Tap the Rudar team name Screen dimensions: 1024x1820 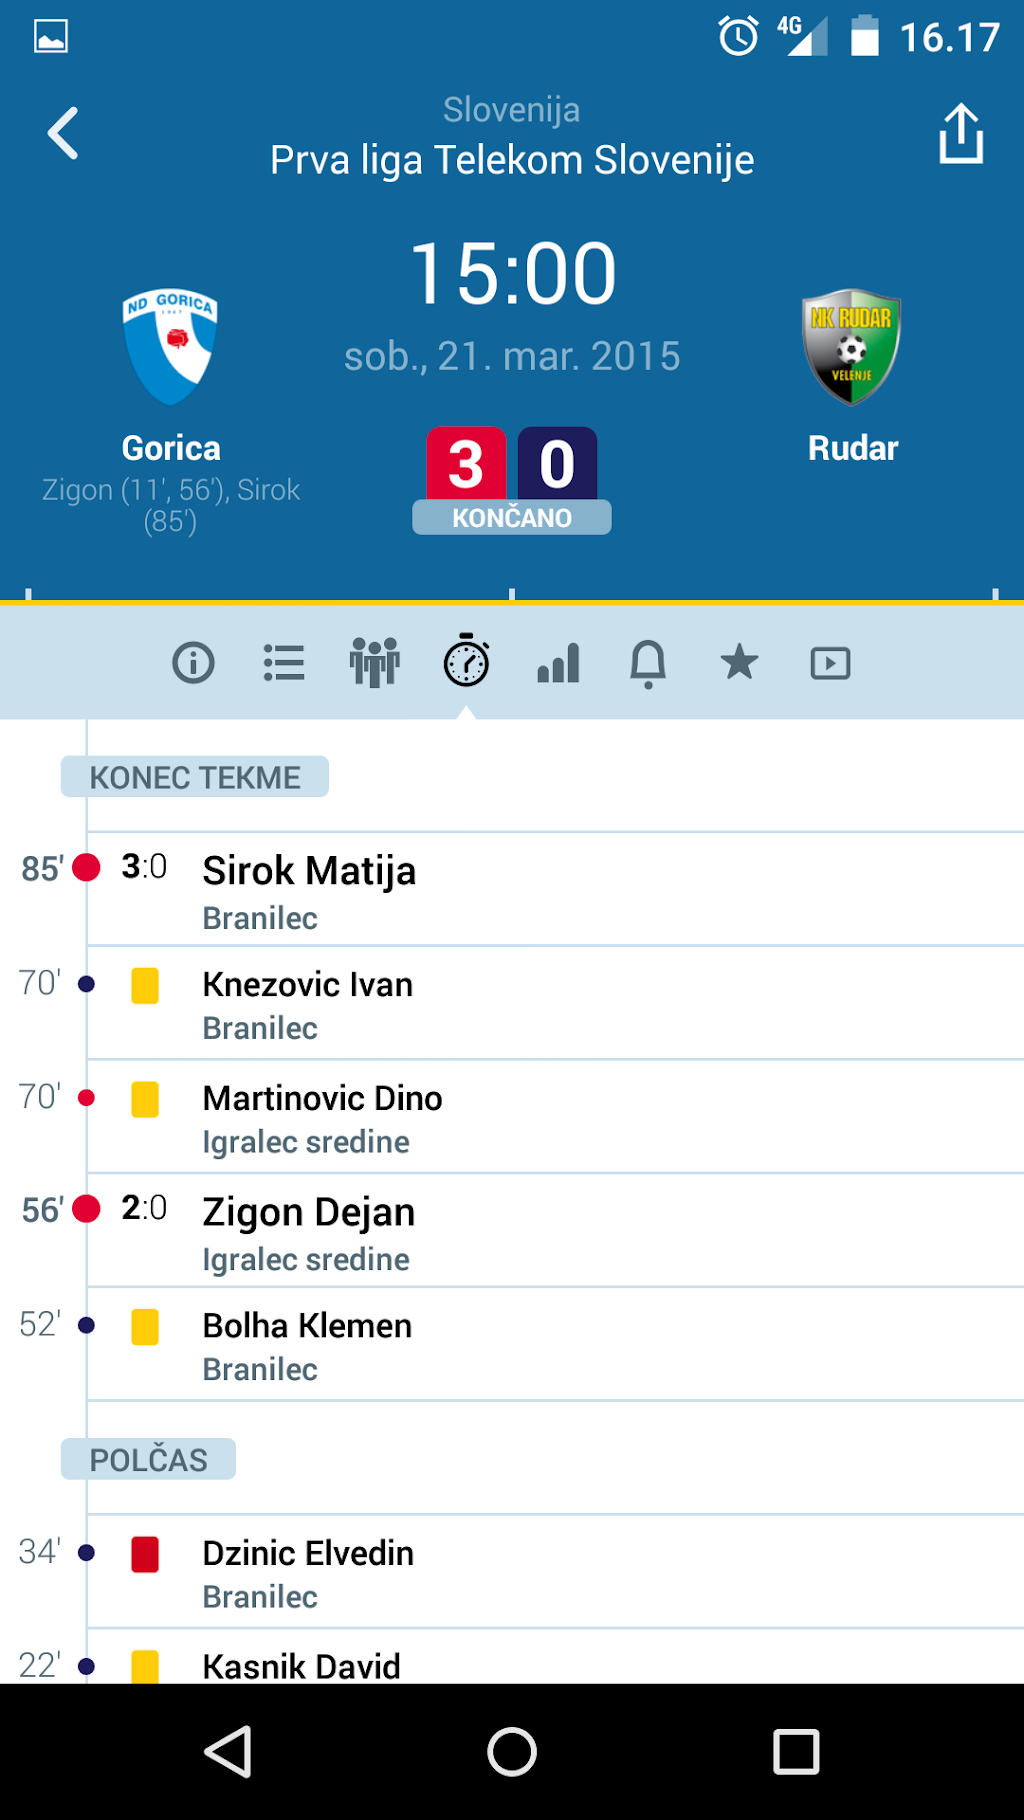pos(853,448)
